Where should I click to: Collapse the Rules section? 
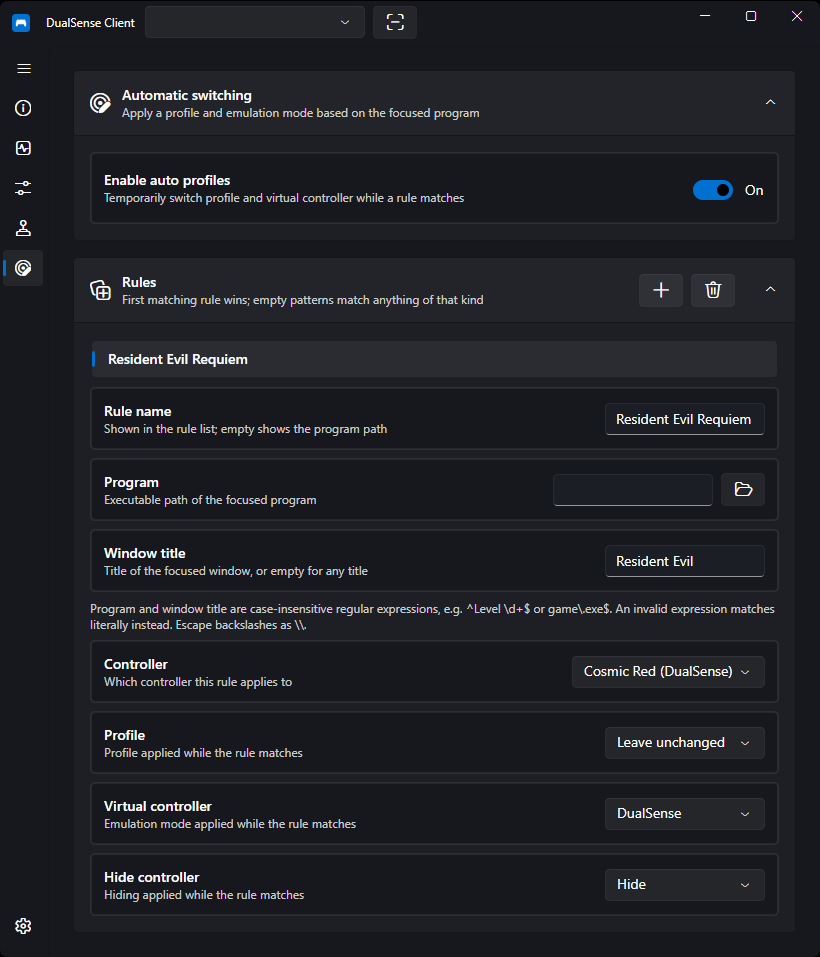click(771, 289)
